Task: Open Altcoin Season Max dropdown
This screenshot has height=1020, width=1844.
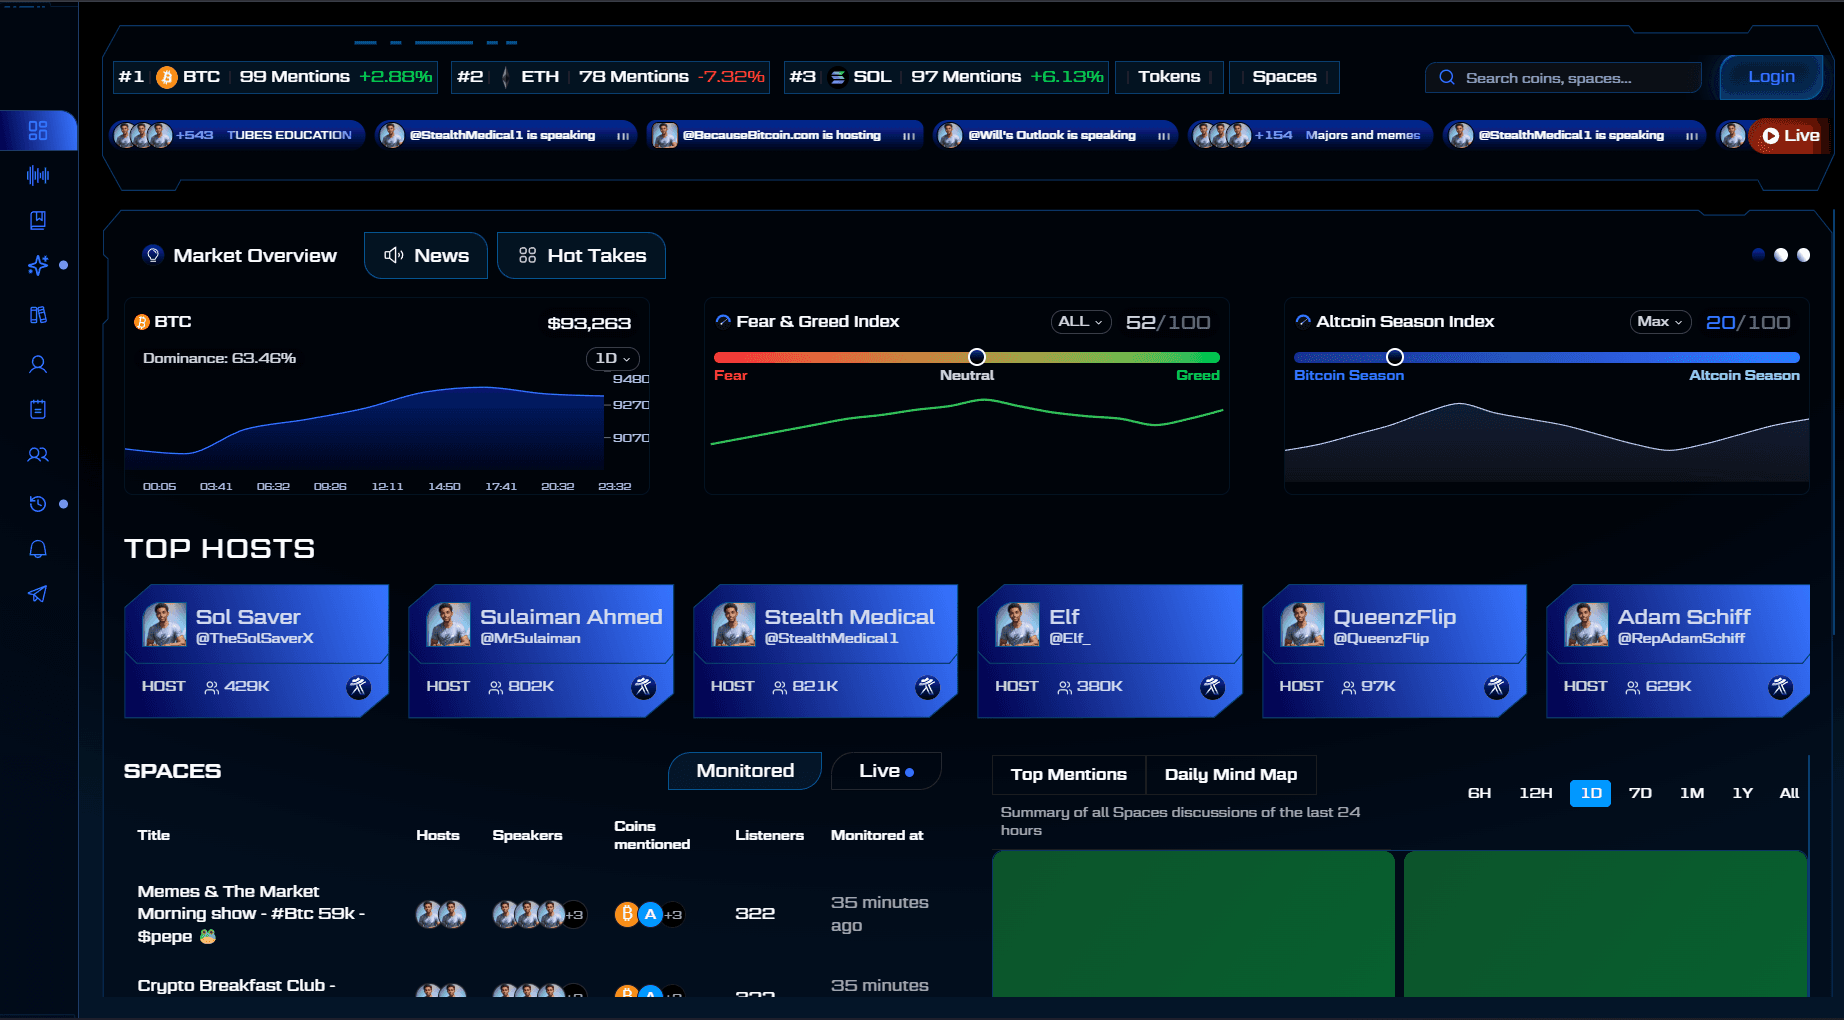Action: (1660, 322)
